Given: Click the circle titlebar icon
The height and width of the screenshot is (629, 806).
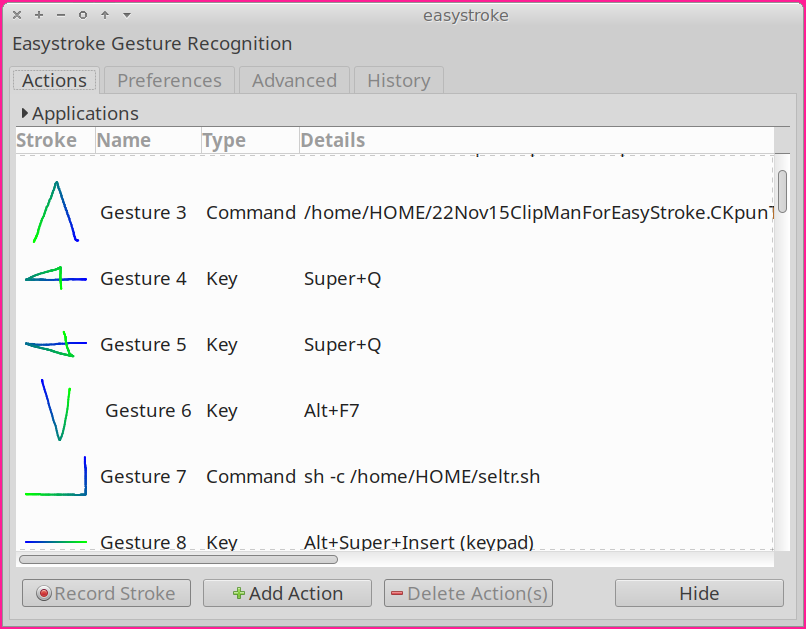Looking at the screenshot, I should (x=83, y=15).
